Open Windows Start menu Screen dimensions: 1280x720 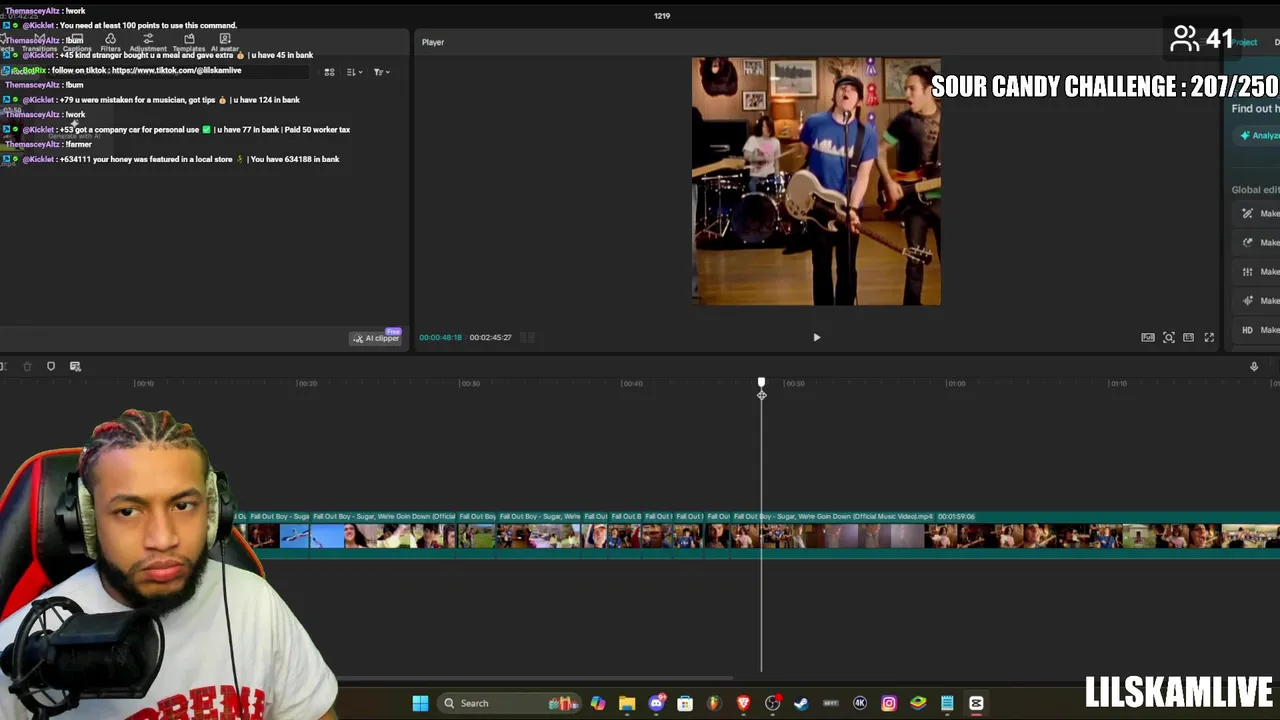[x=421, y=703]
